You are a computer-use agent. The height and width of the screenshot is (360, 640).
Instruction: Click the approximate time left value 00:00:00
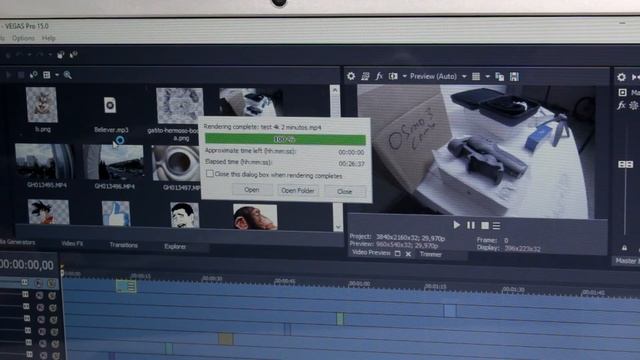pos(351,152)
